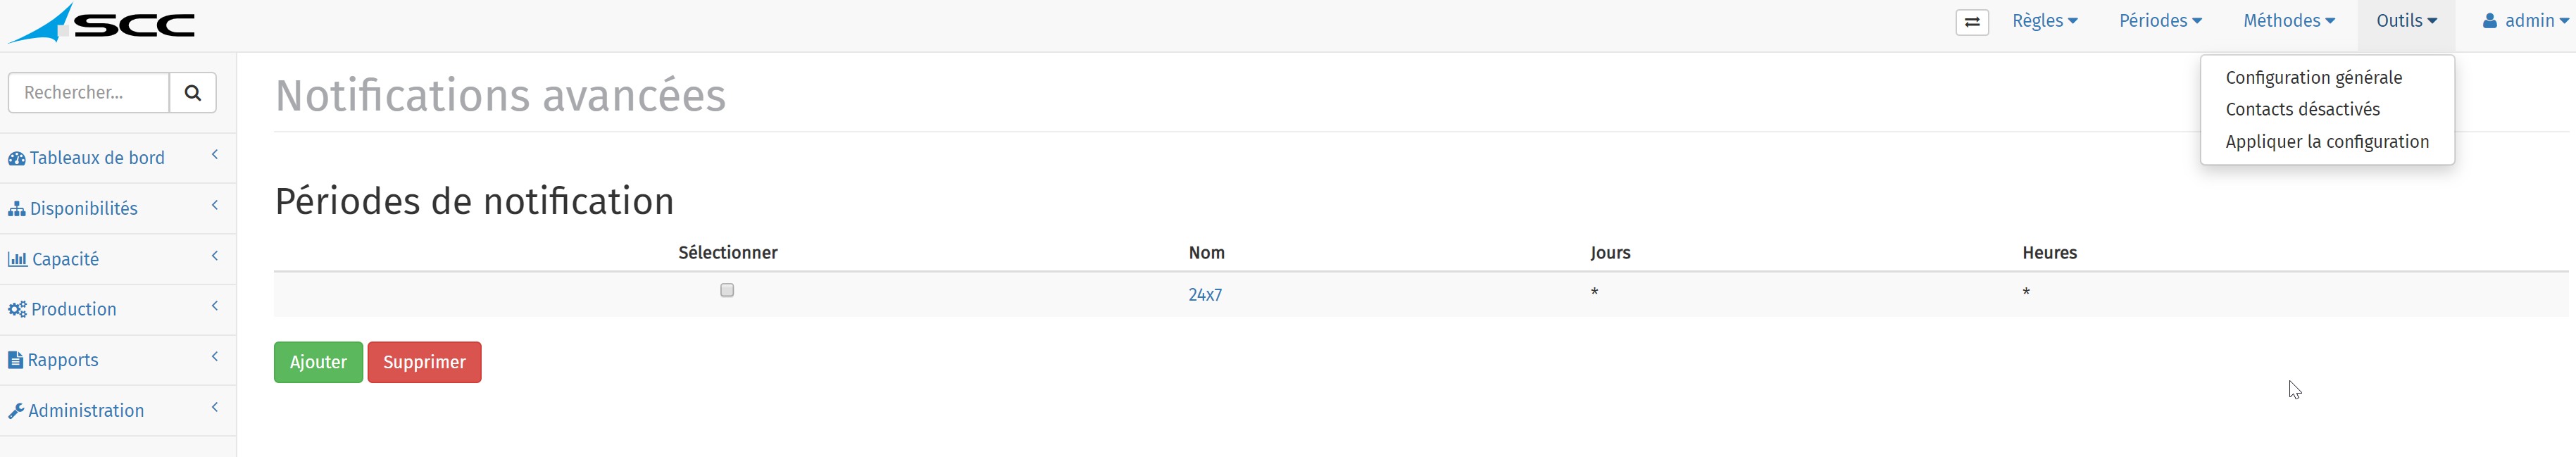Click the Administration wrench icon
Screen dimensions: 2576x457
[16, 411]
